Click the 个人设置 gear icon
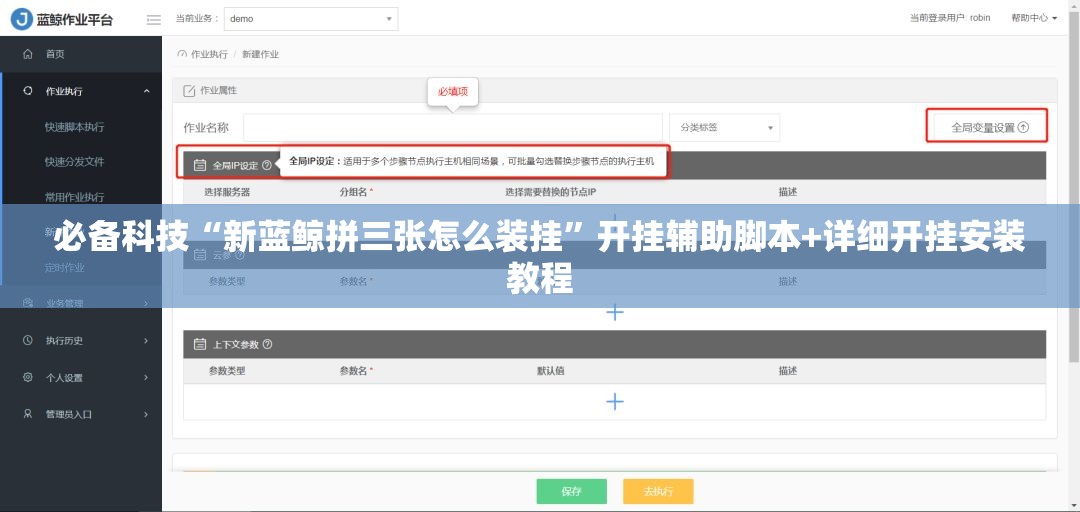This screenshot has height=512, width=1080. click(28, 378)
